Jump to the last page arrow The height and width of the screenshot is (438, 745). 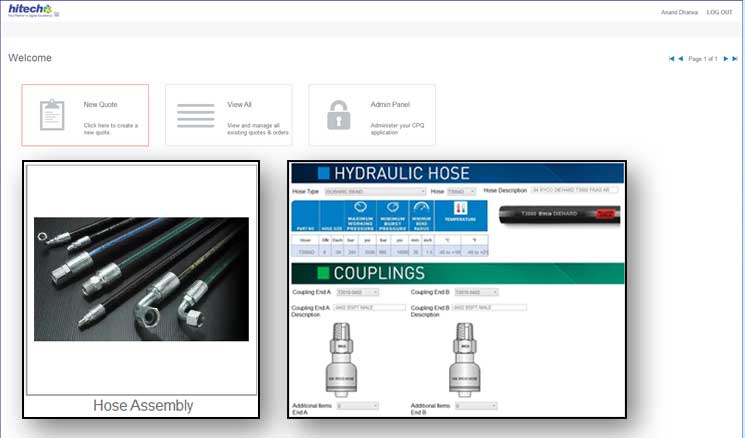pos(736,59)
